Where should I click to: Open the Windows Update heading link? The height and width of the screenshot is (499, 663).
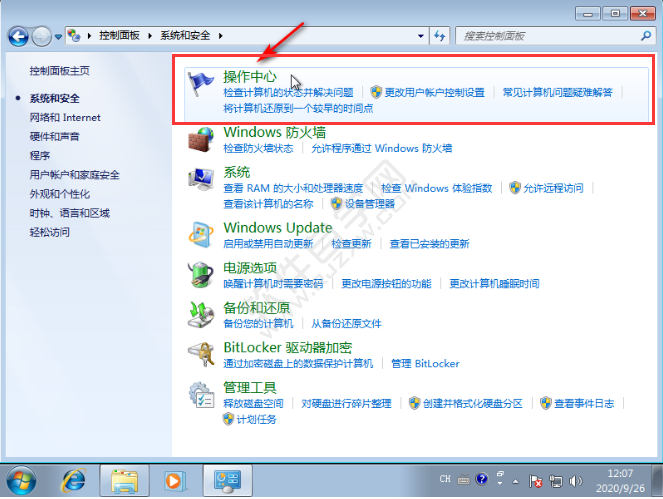278,228
